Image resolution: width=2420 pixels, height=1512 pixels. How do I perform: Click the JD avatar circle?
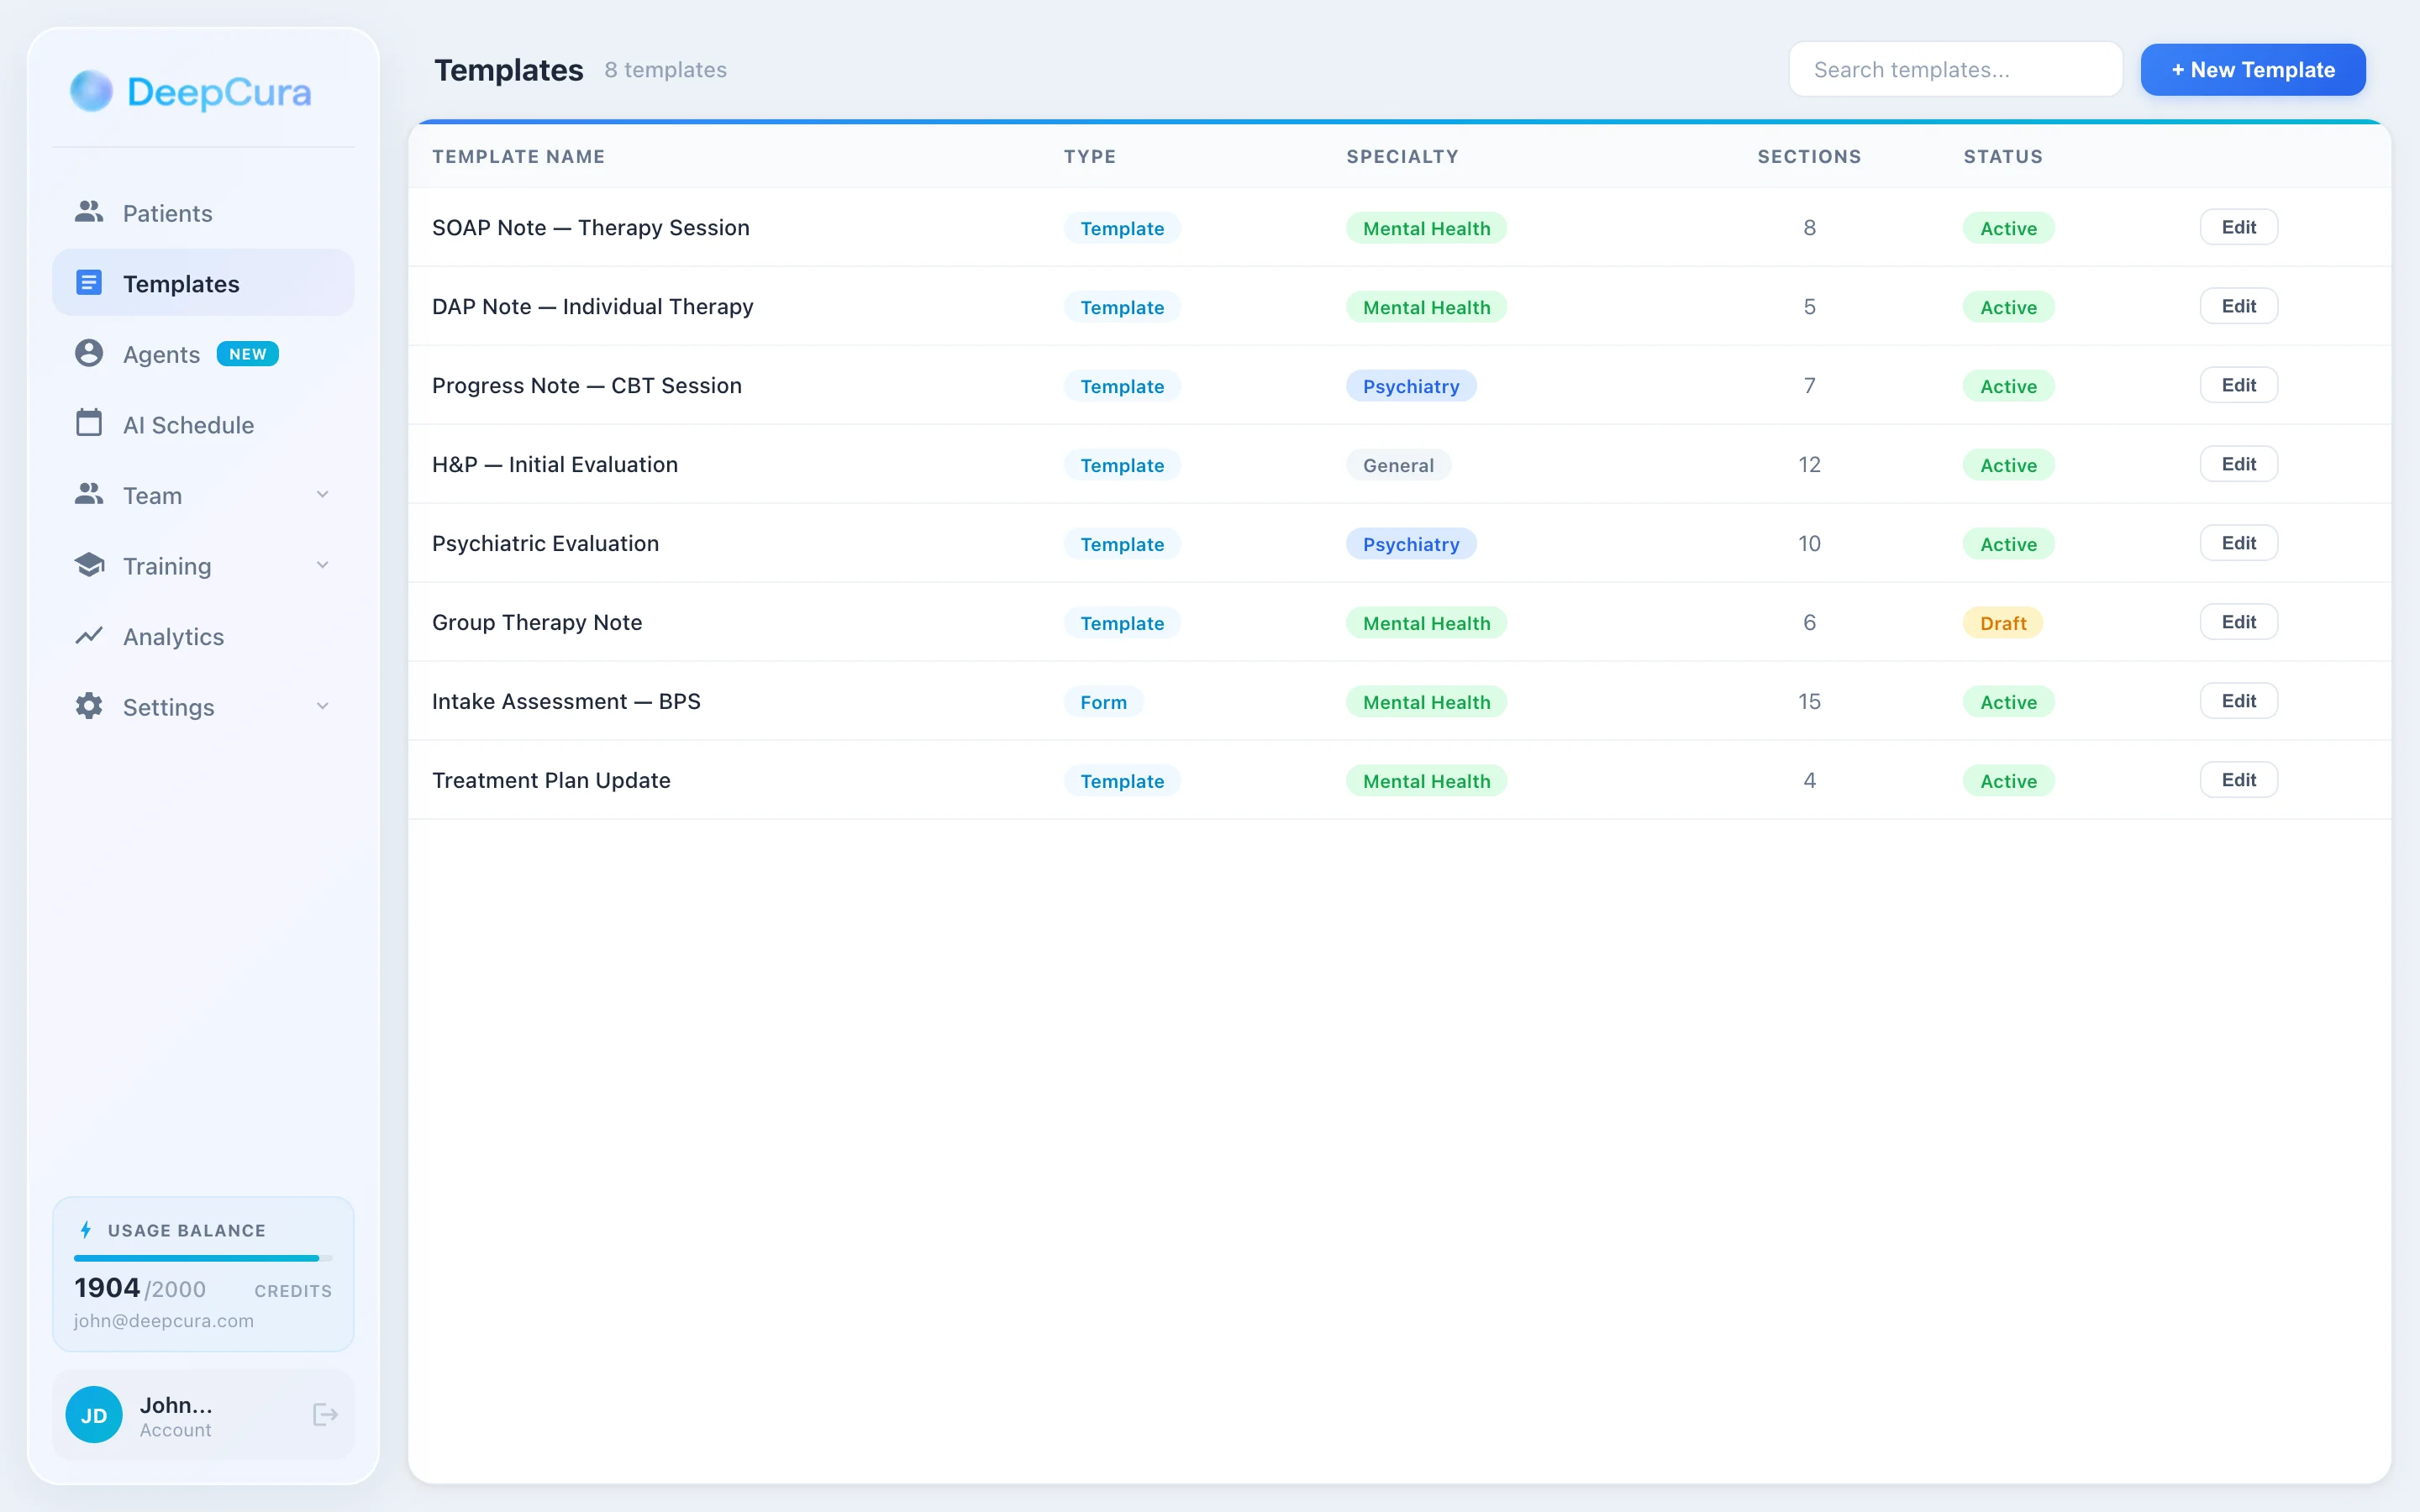[x=94, y=1414]
